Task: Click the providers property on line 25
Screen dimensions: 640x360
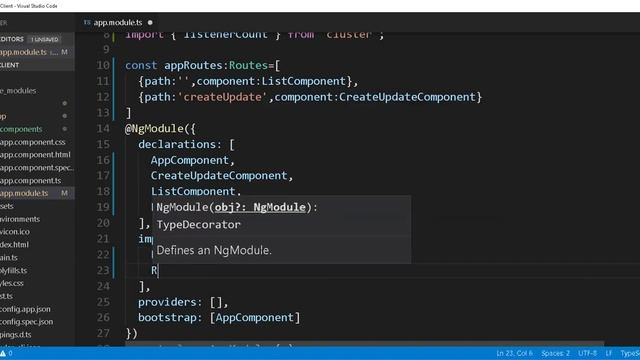Action: coord(167,302)
